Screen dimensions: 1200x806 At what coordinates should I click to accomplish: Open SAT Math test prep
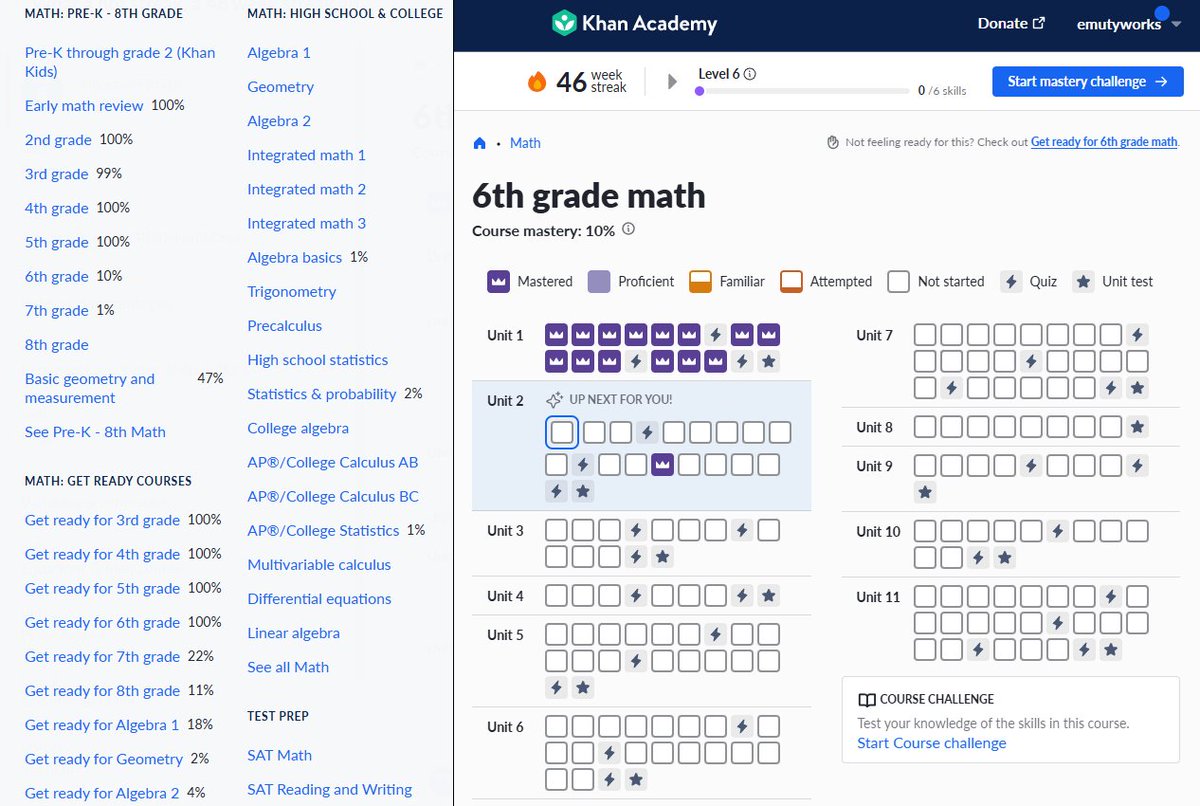[x=280, y=755]
